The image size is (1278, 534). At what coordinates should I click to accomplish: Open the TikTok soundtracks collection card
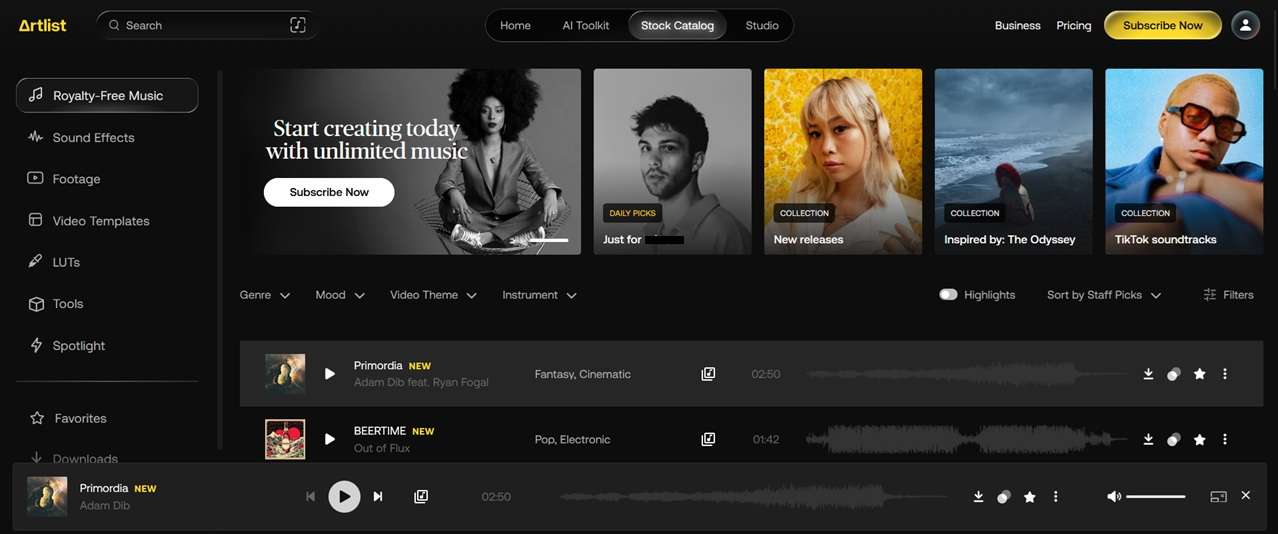1184,161
